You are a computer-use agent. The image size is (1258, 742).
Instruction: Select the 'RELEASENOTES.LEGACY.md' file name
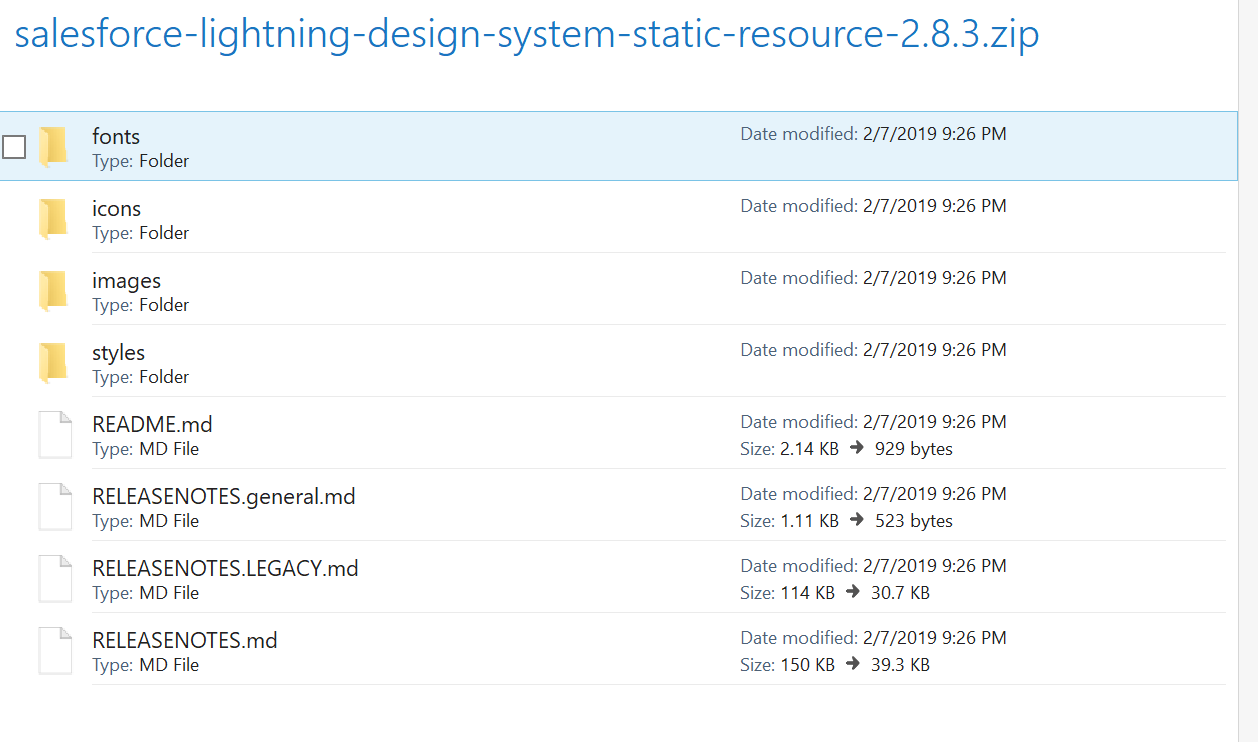tap(225, 569)
